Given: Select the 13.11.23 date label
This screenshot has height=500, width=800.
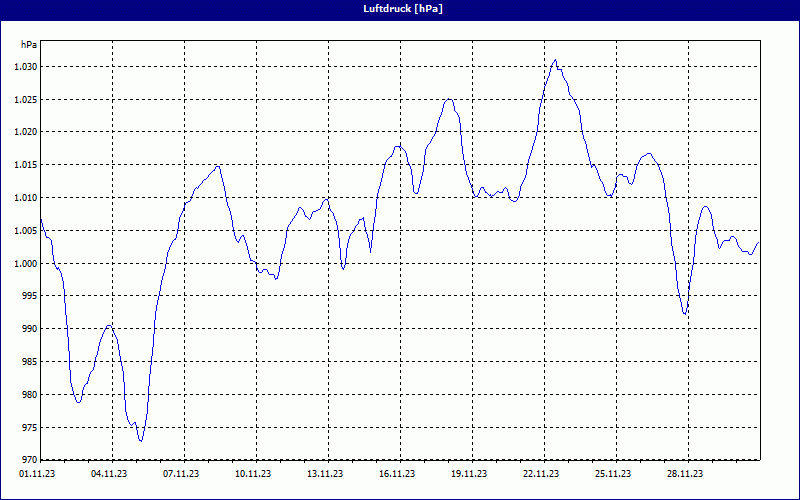Looking at the screenshot, I should coord(324,474).
